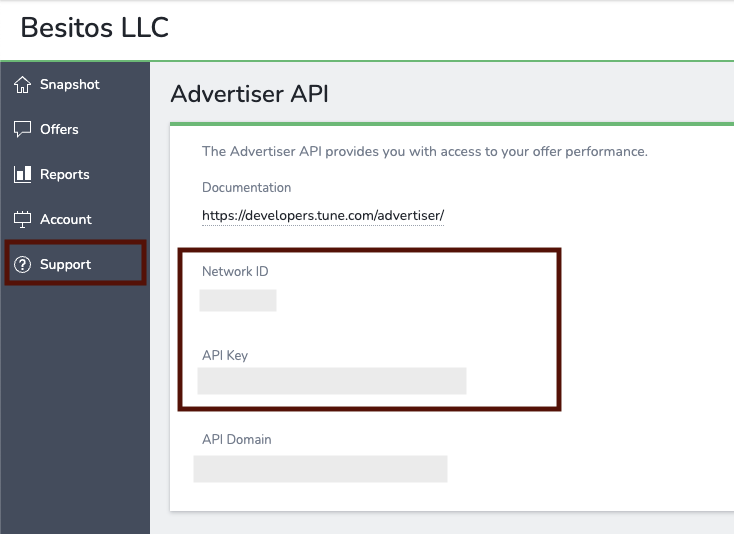Select the redacted API Key value
This screenshot has height=534, width=734.
(332, 381)
